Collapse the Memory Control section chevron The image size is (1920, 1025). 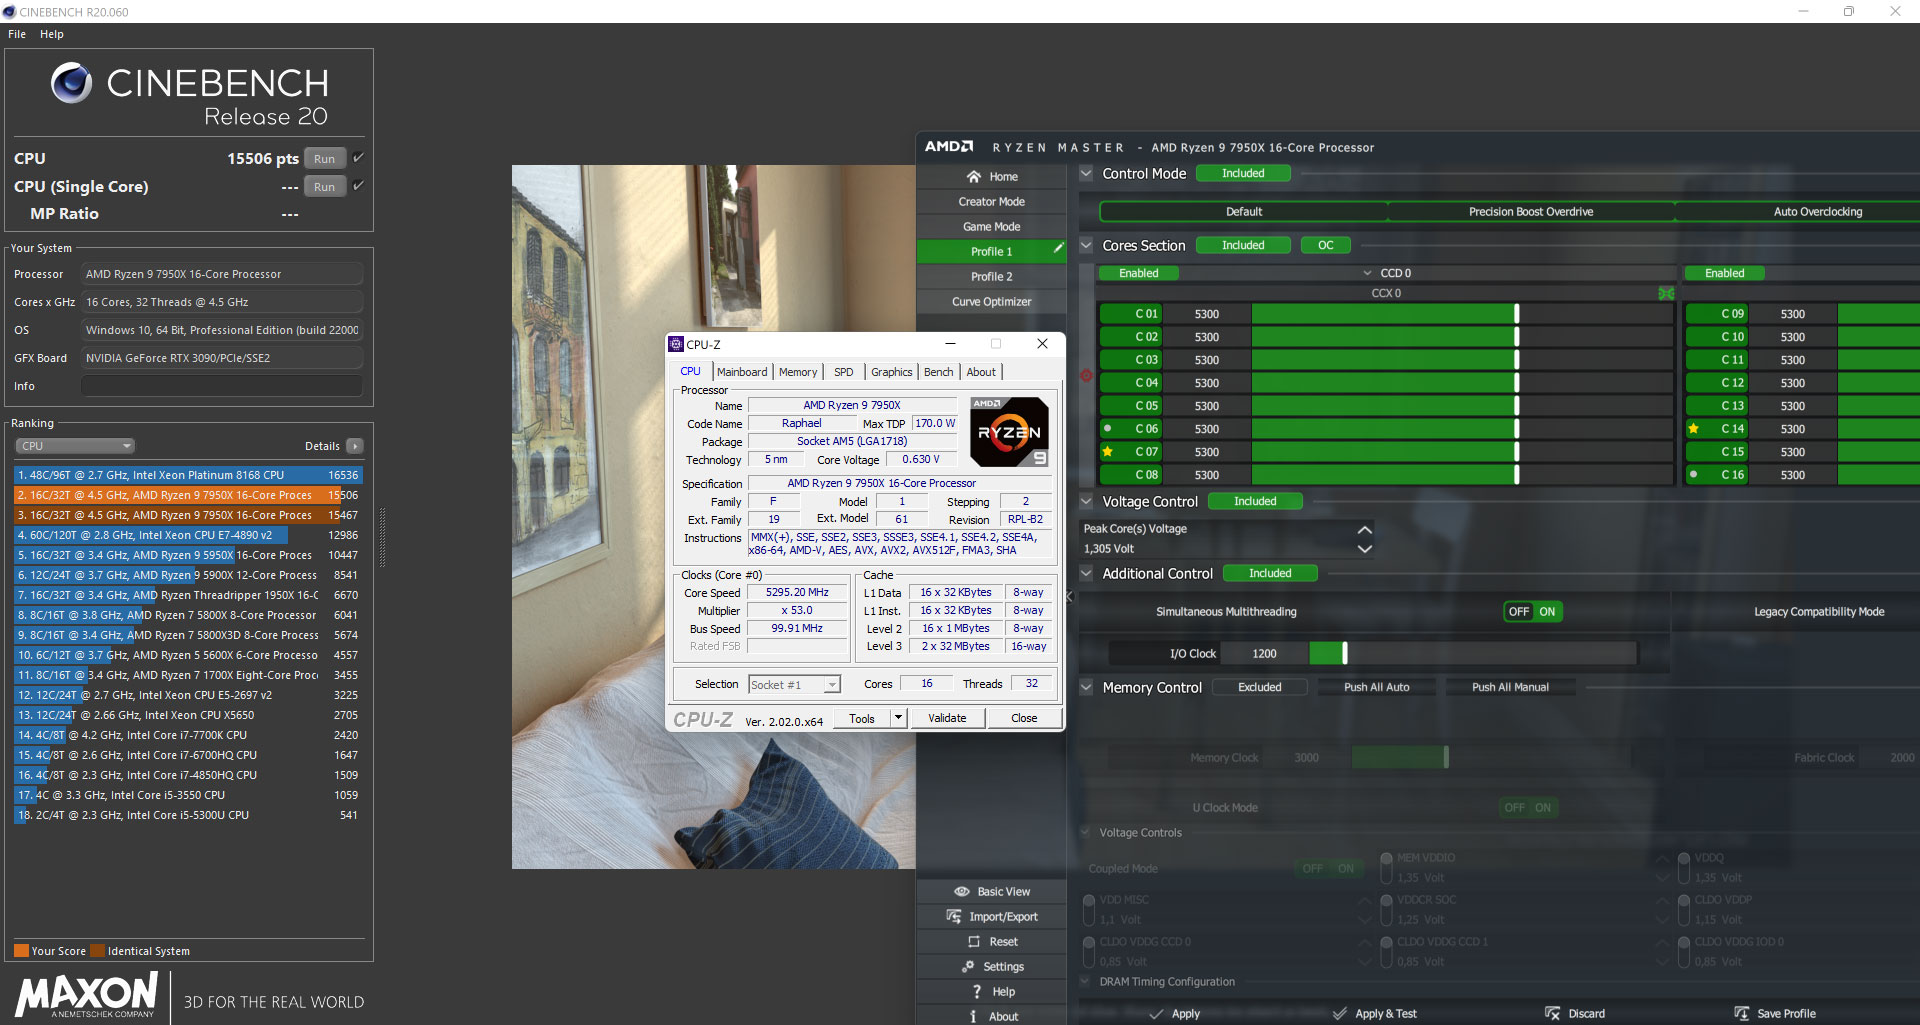(x=1086, y=687)
